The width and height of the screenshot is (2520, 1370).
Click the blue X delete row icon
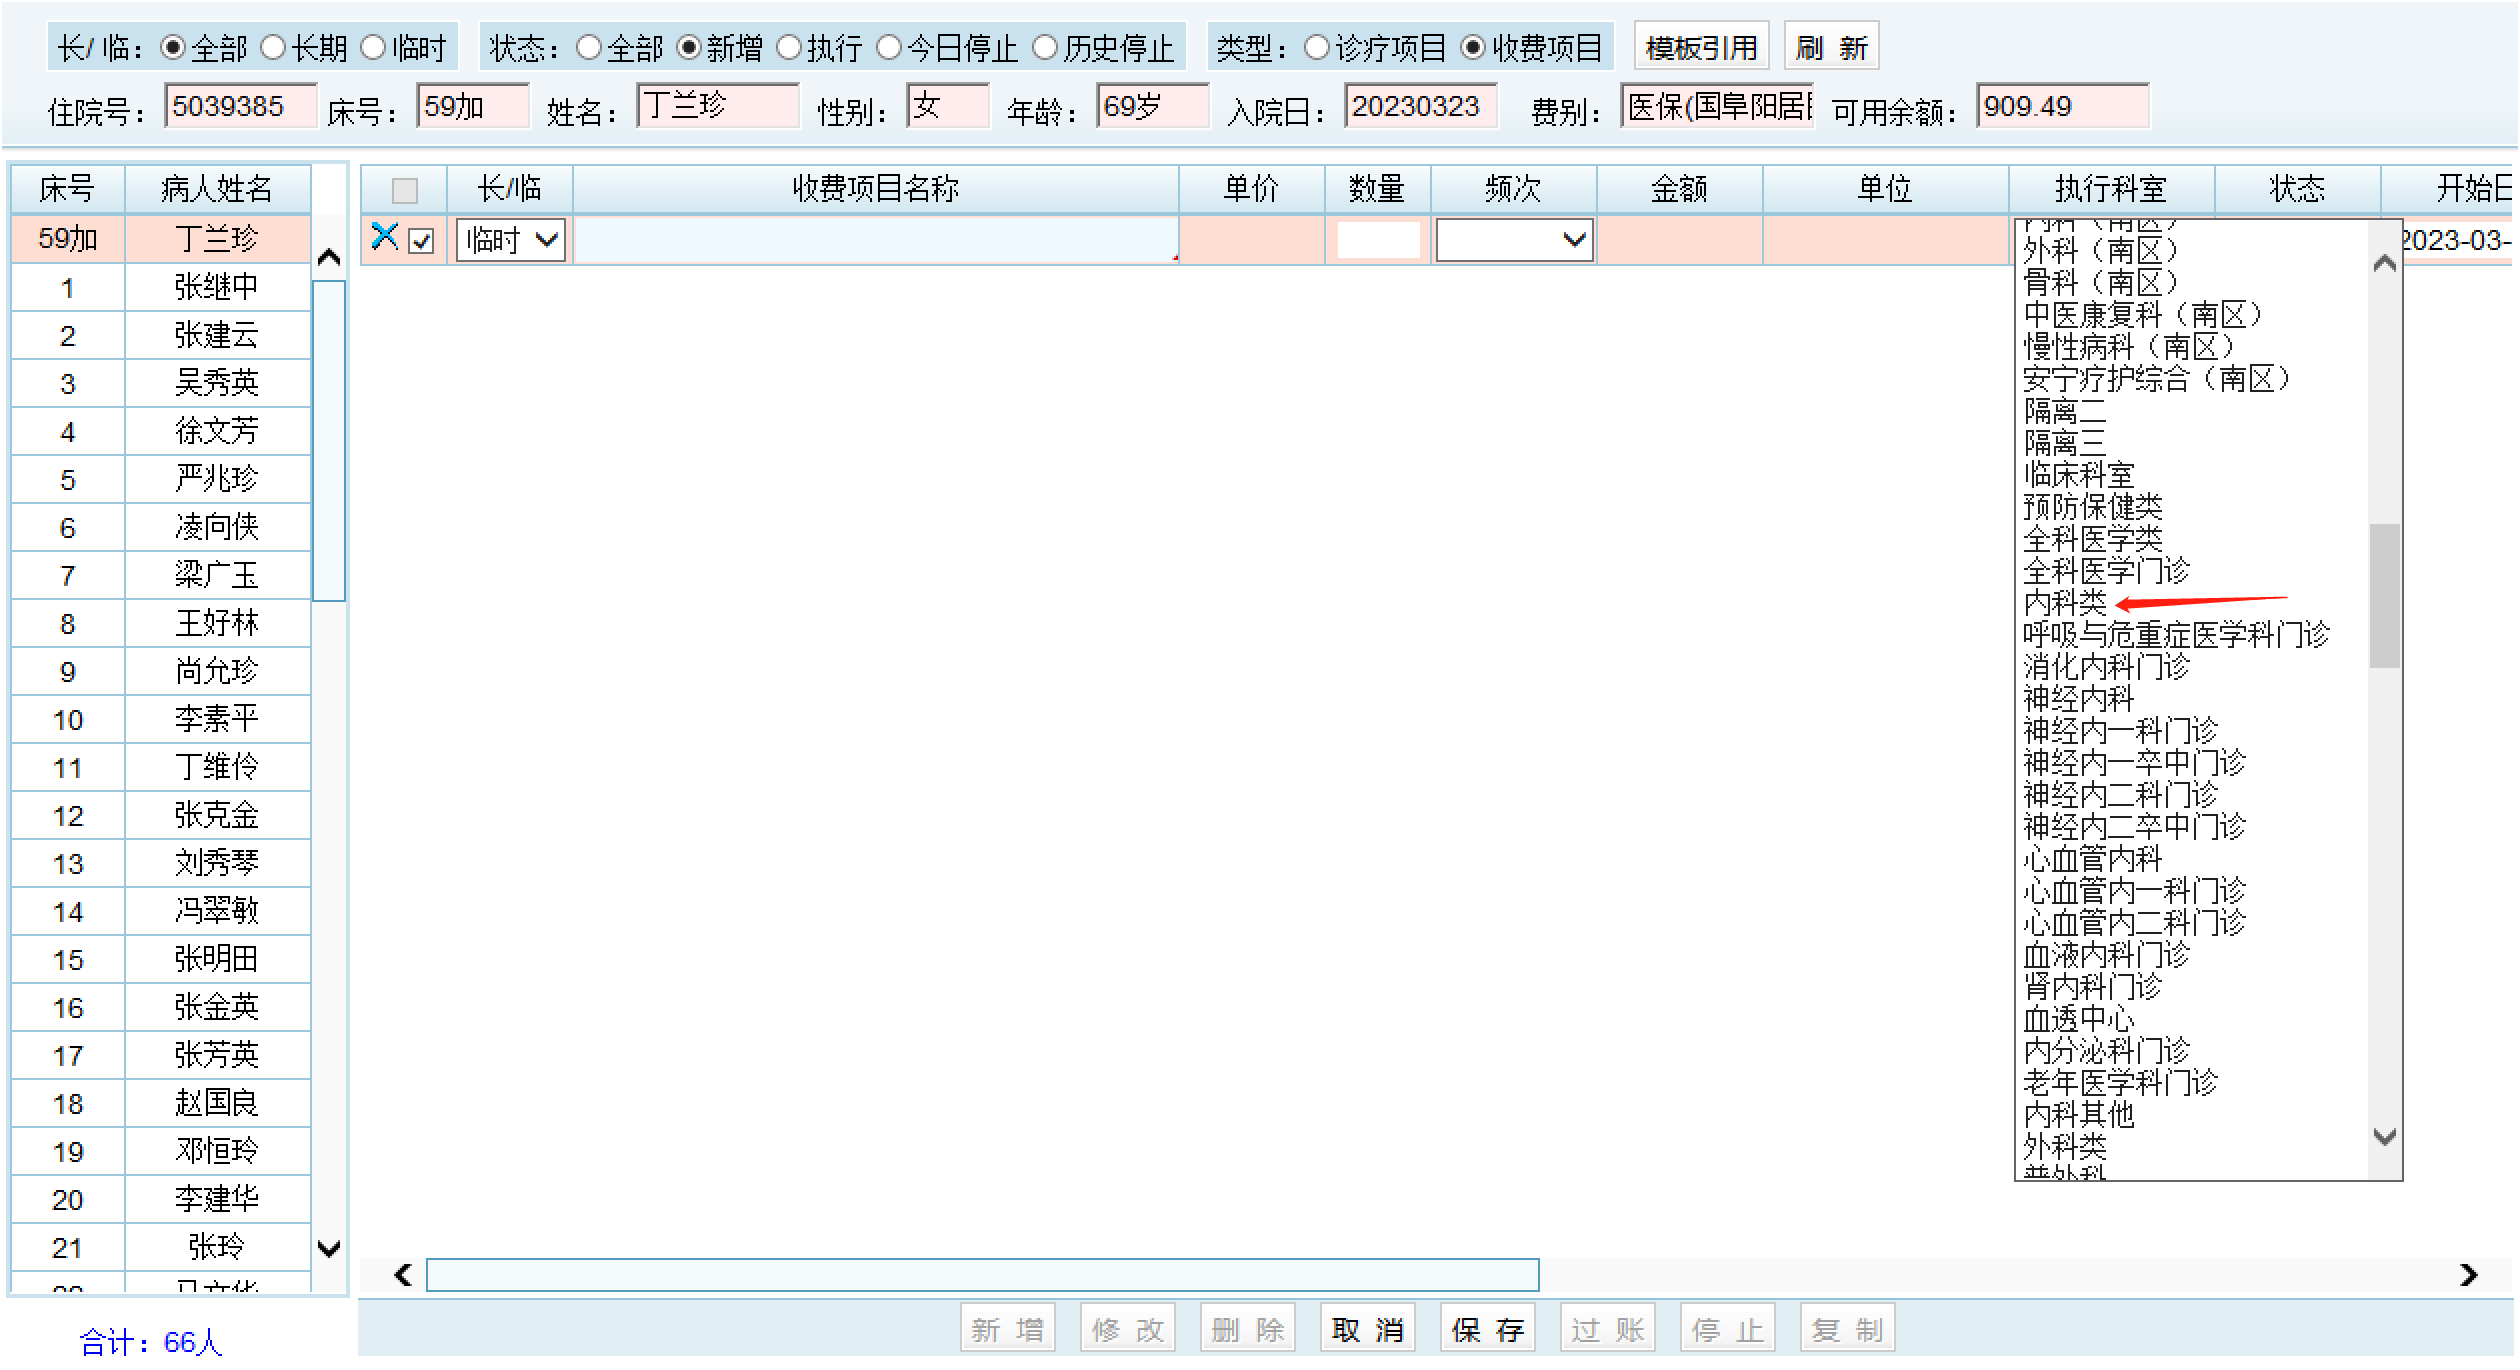[384, 237]
